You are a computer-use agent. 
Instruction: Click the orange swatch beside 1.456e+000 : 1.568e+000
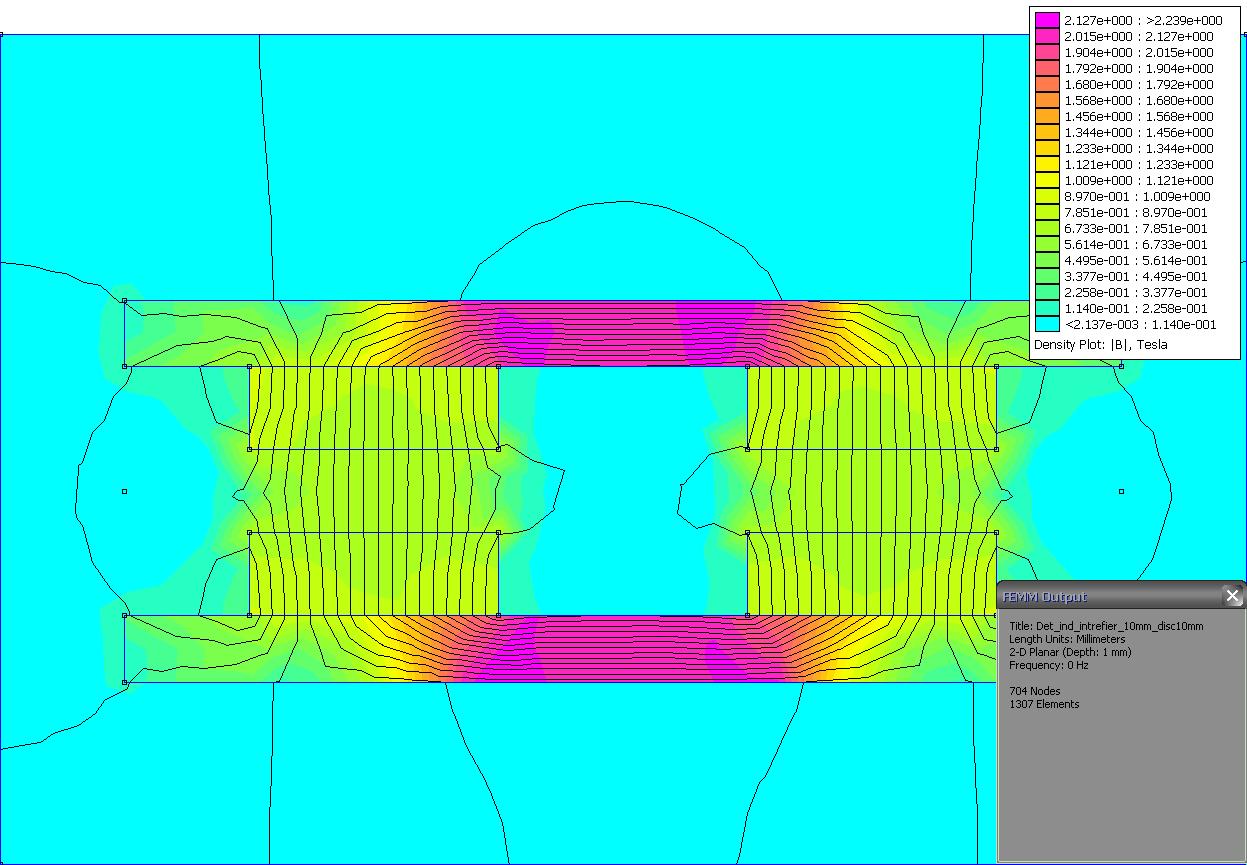[1047, 116]
